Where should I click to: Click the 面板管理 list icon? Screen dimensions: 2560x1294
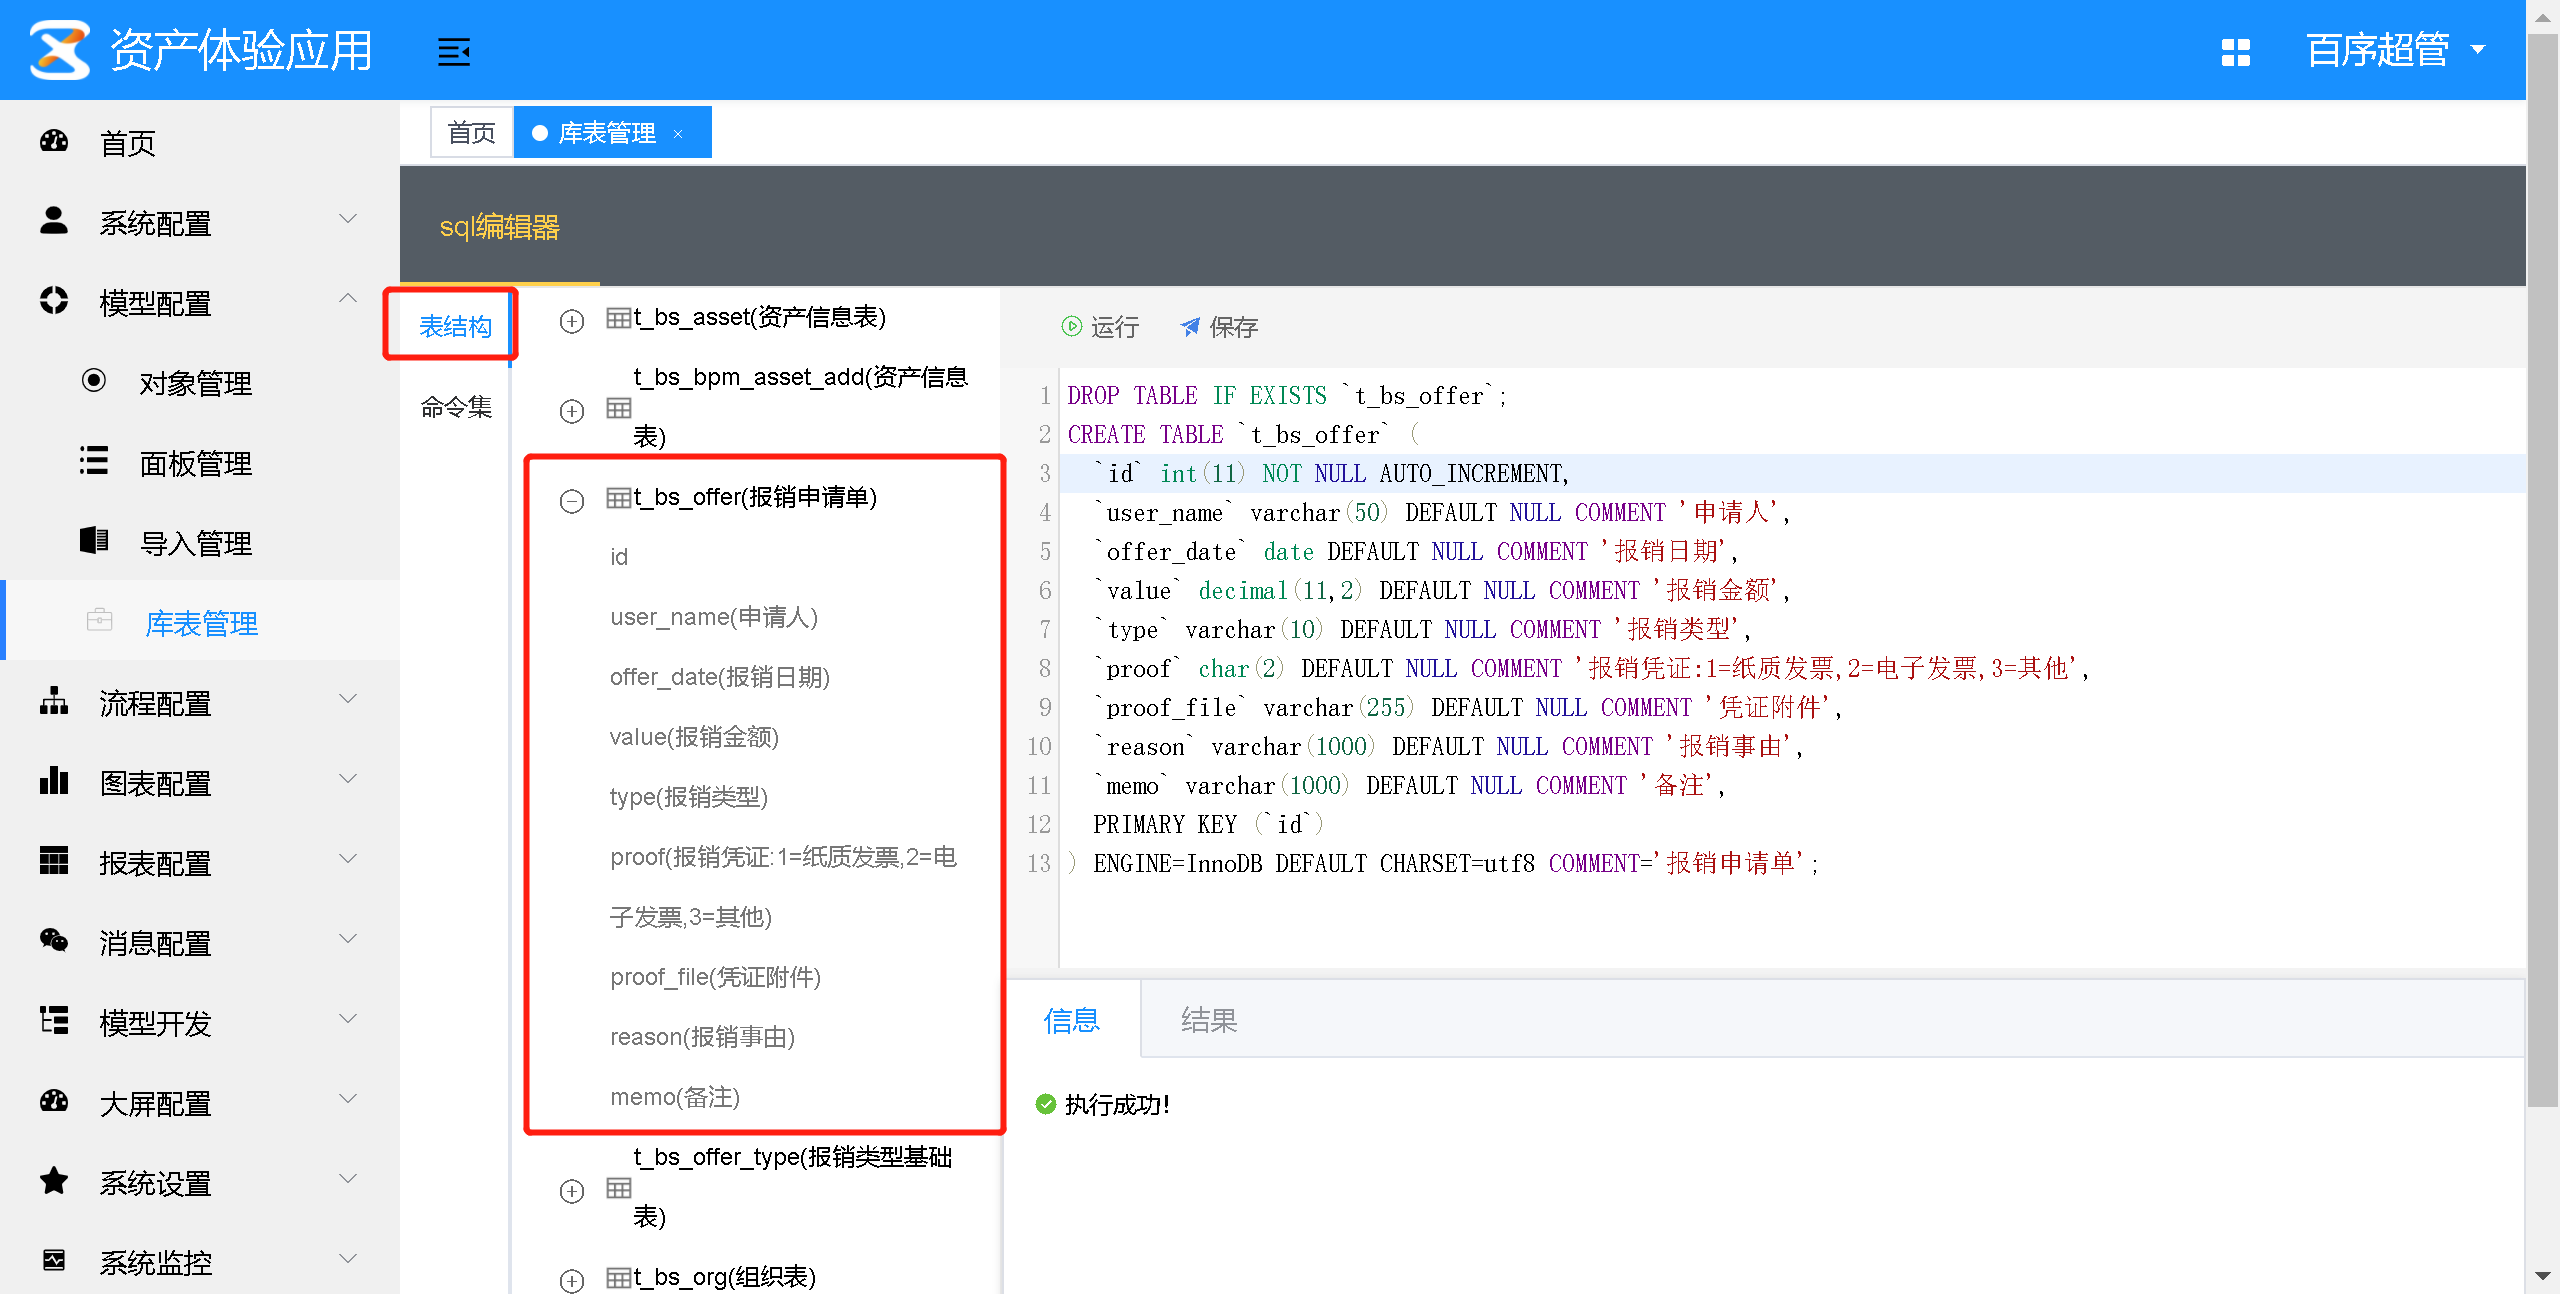pos(94,460)
